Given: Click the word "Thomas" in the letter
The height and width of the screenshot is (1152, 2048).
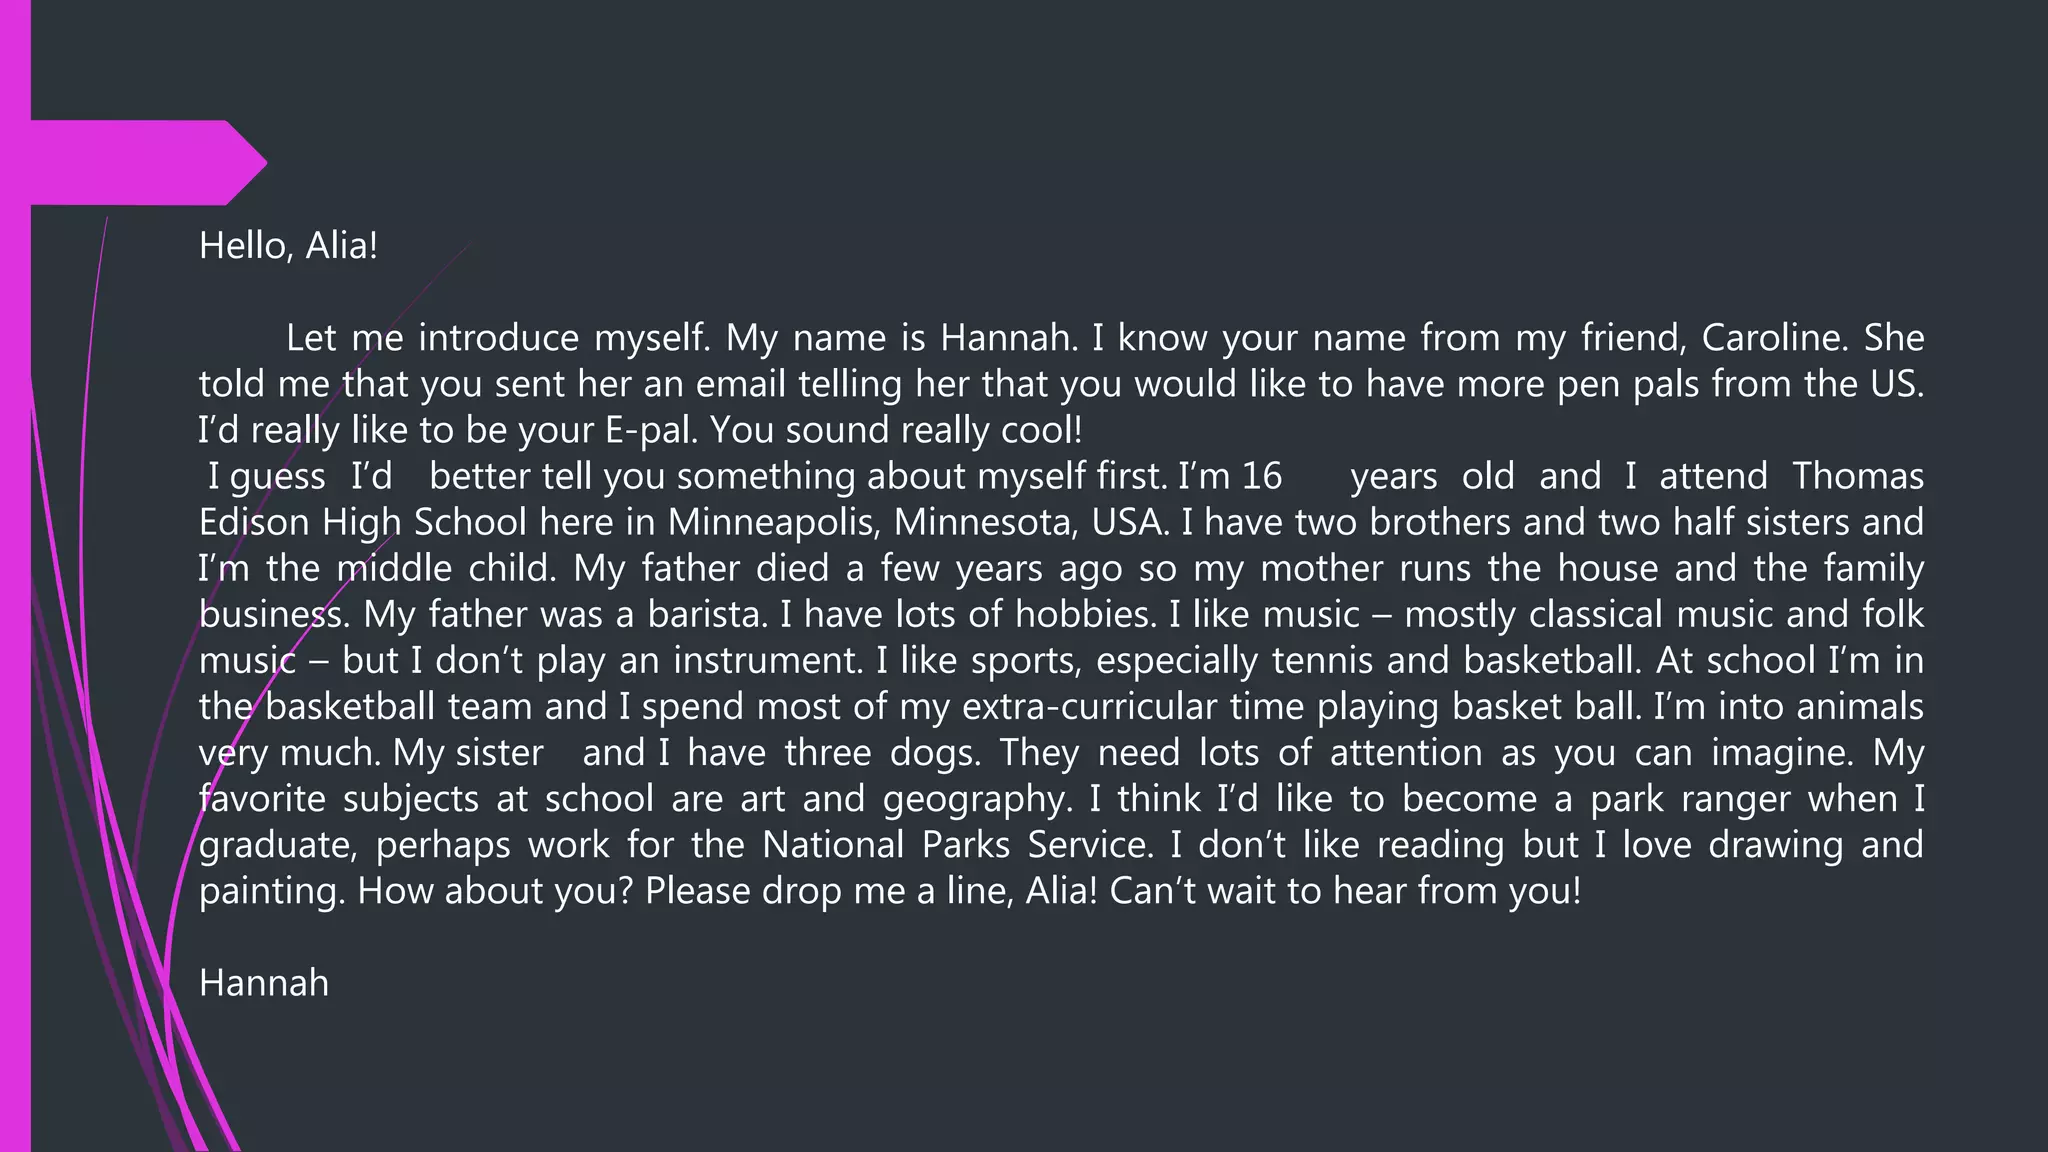Looking at the screenshot, I should (1857, 476).
